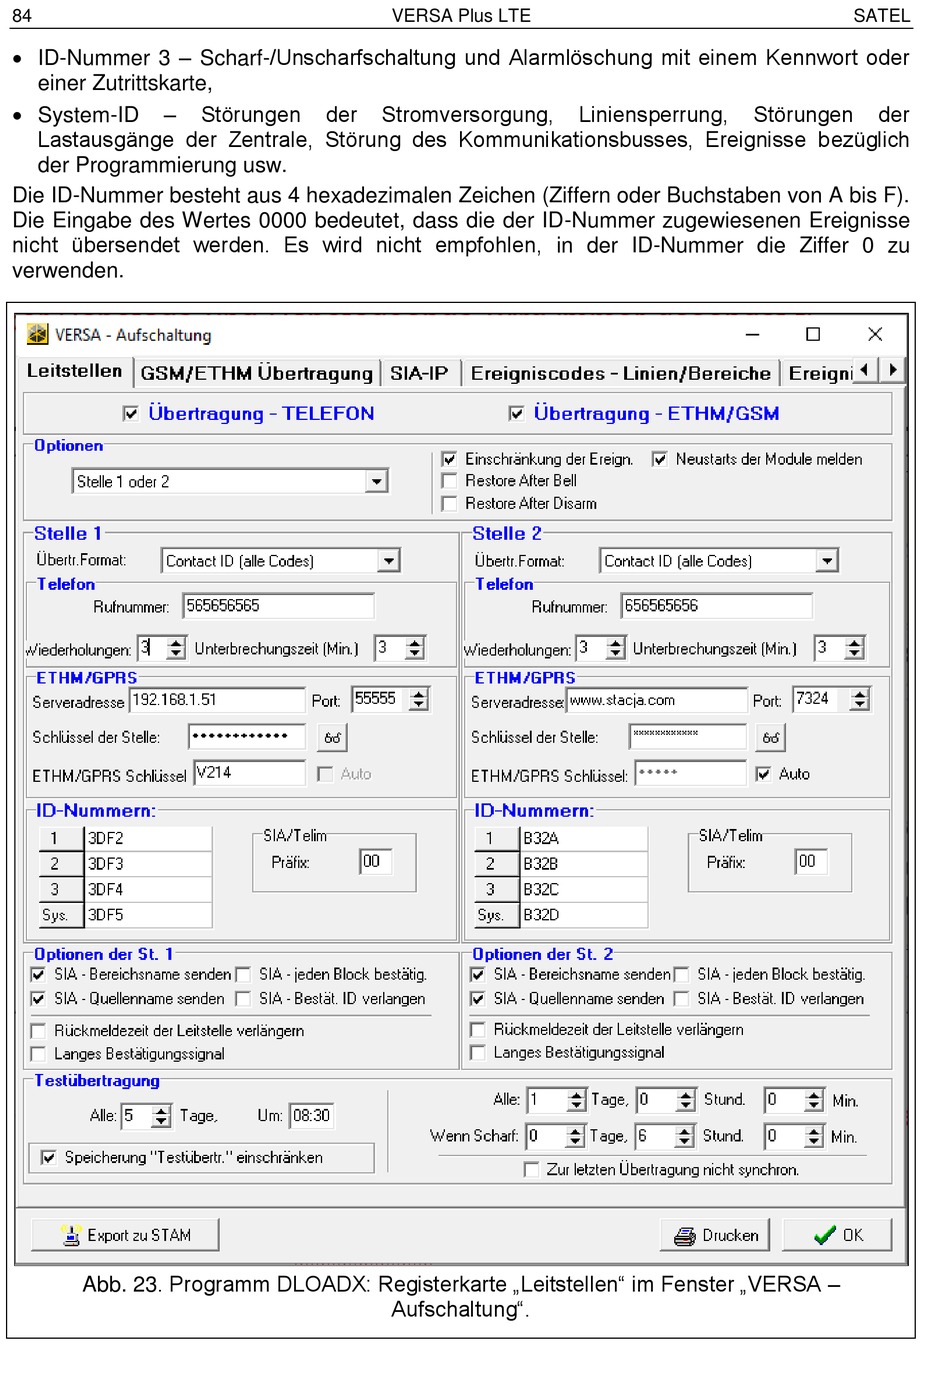Select ID-Nummer 3DF2 cell
The image size is (950, 1397).
coord(148,838)
